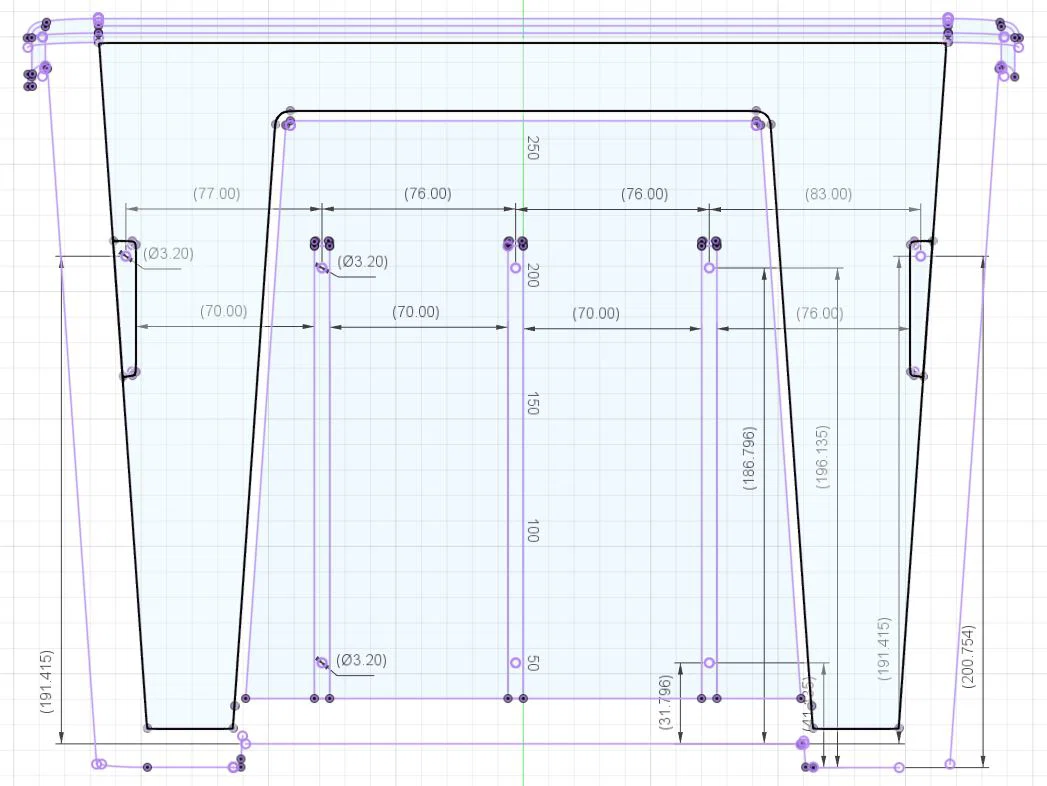Click the (76.00) dimension beside (83.00)
The width and height of the screenshot is (1047, 786).
644,194
